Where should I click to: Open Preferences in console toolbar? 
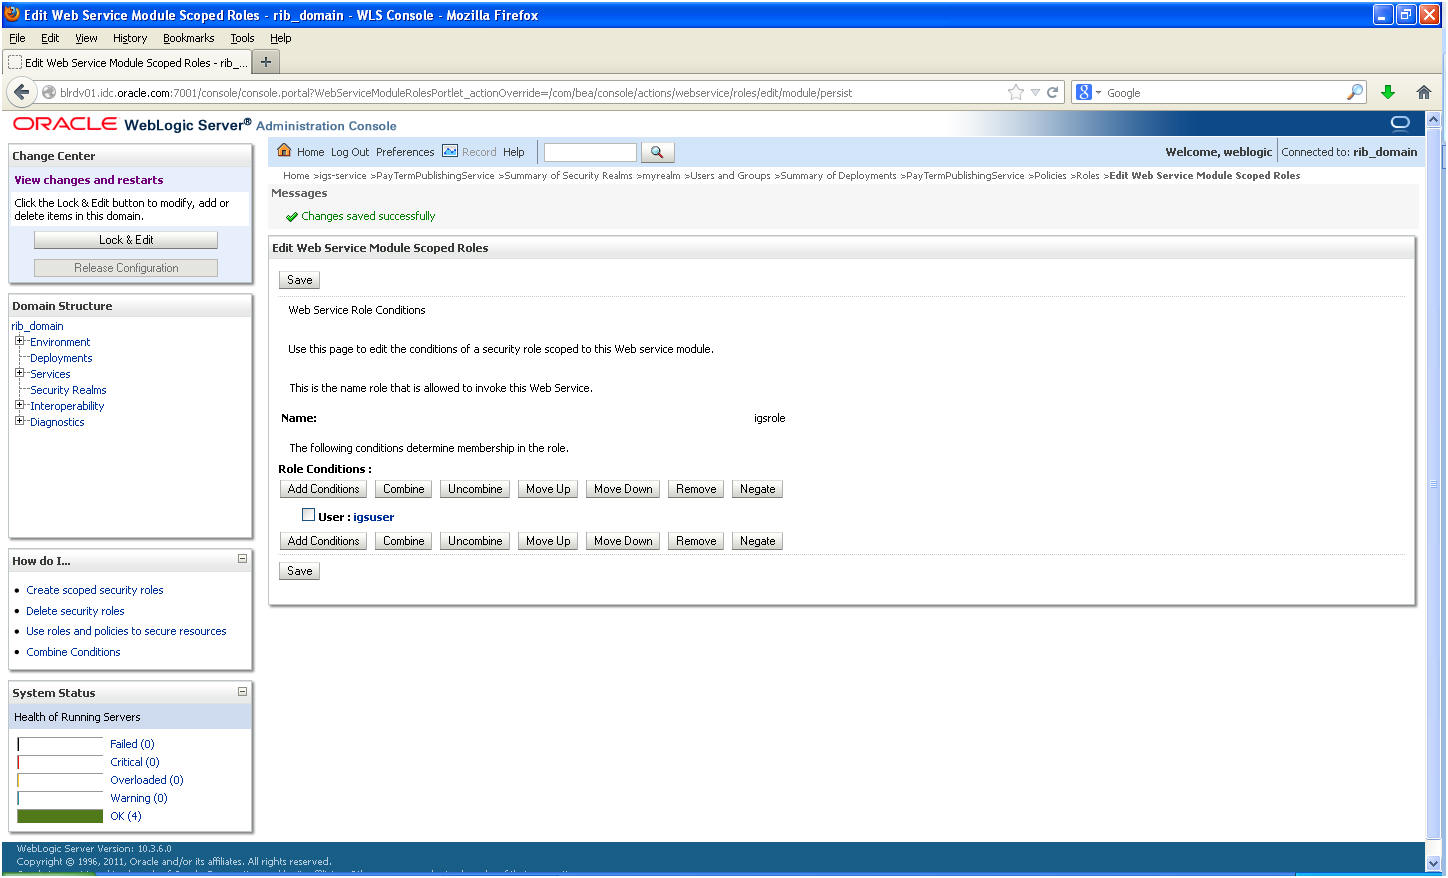click(405, 152)
